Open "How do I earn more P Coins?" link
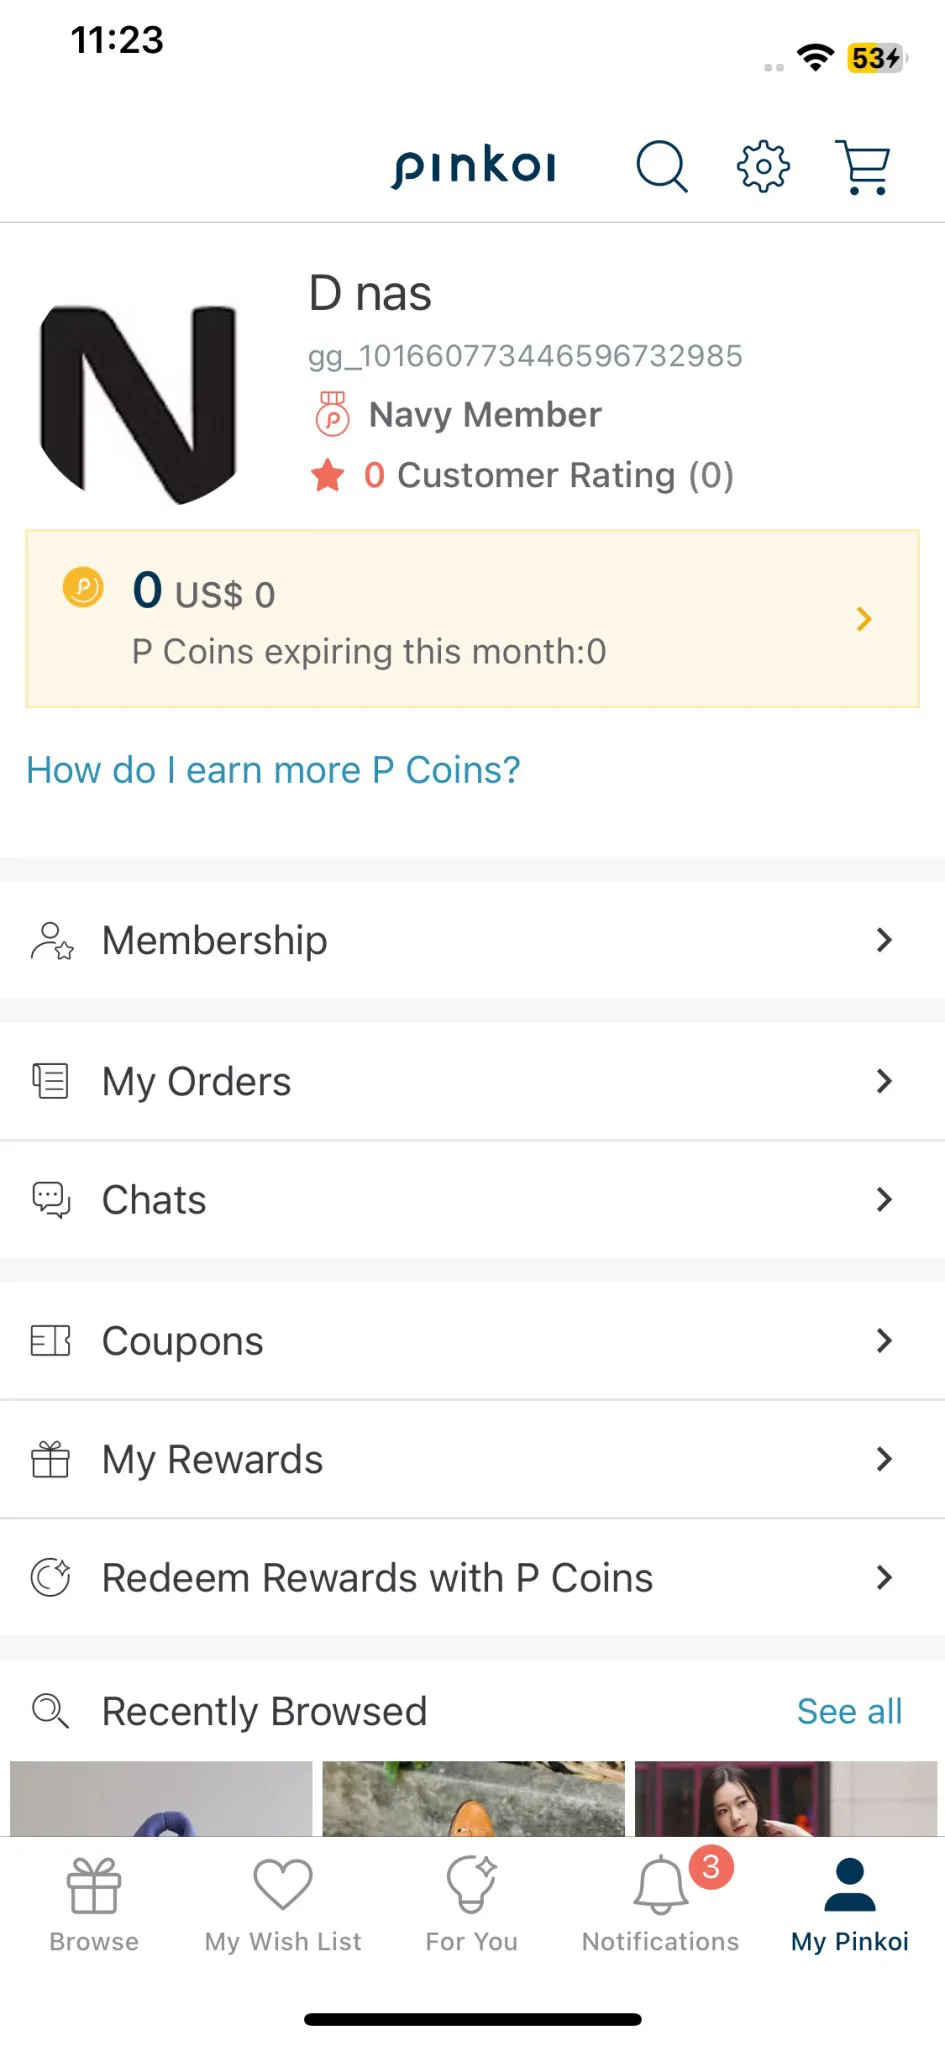 click(x=273, y=770)
